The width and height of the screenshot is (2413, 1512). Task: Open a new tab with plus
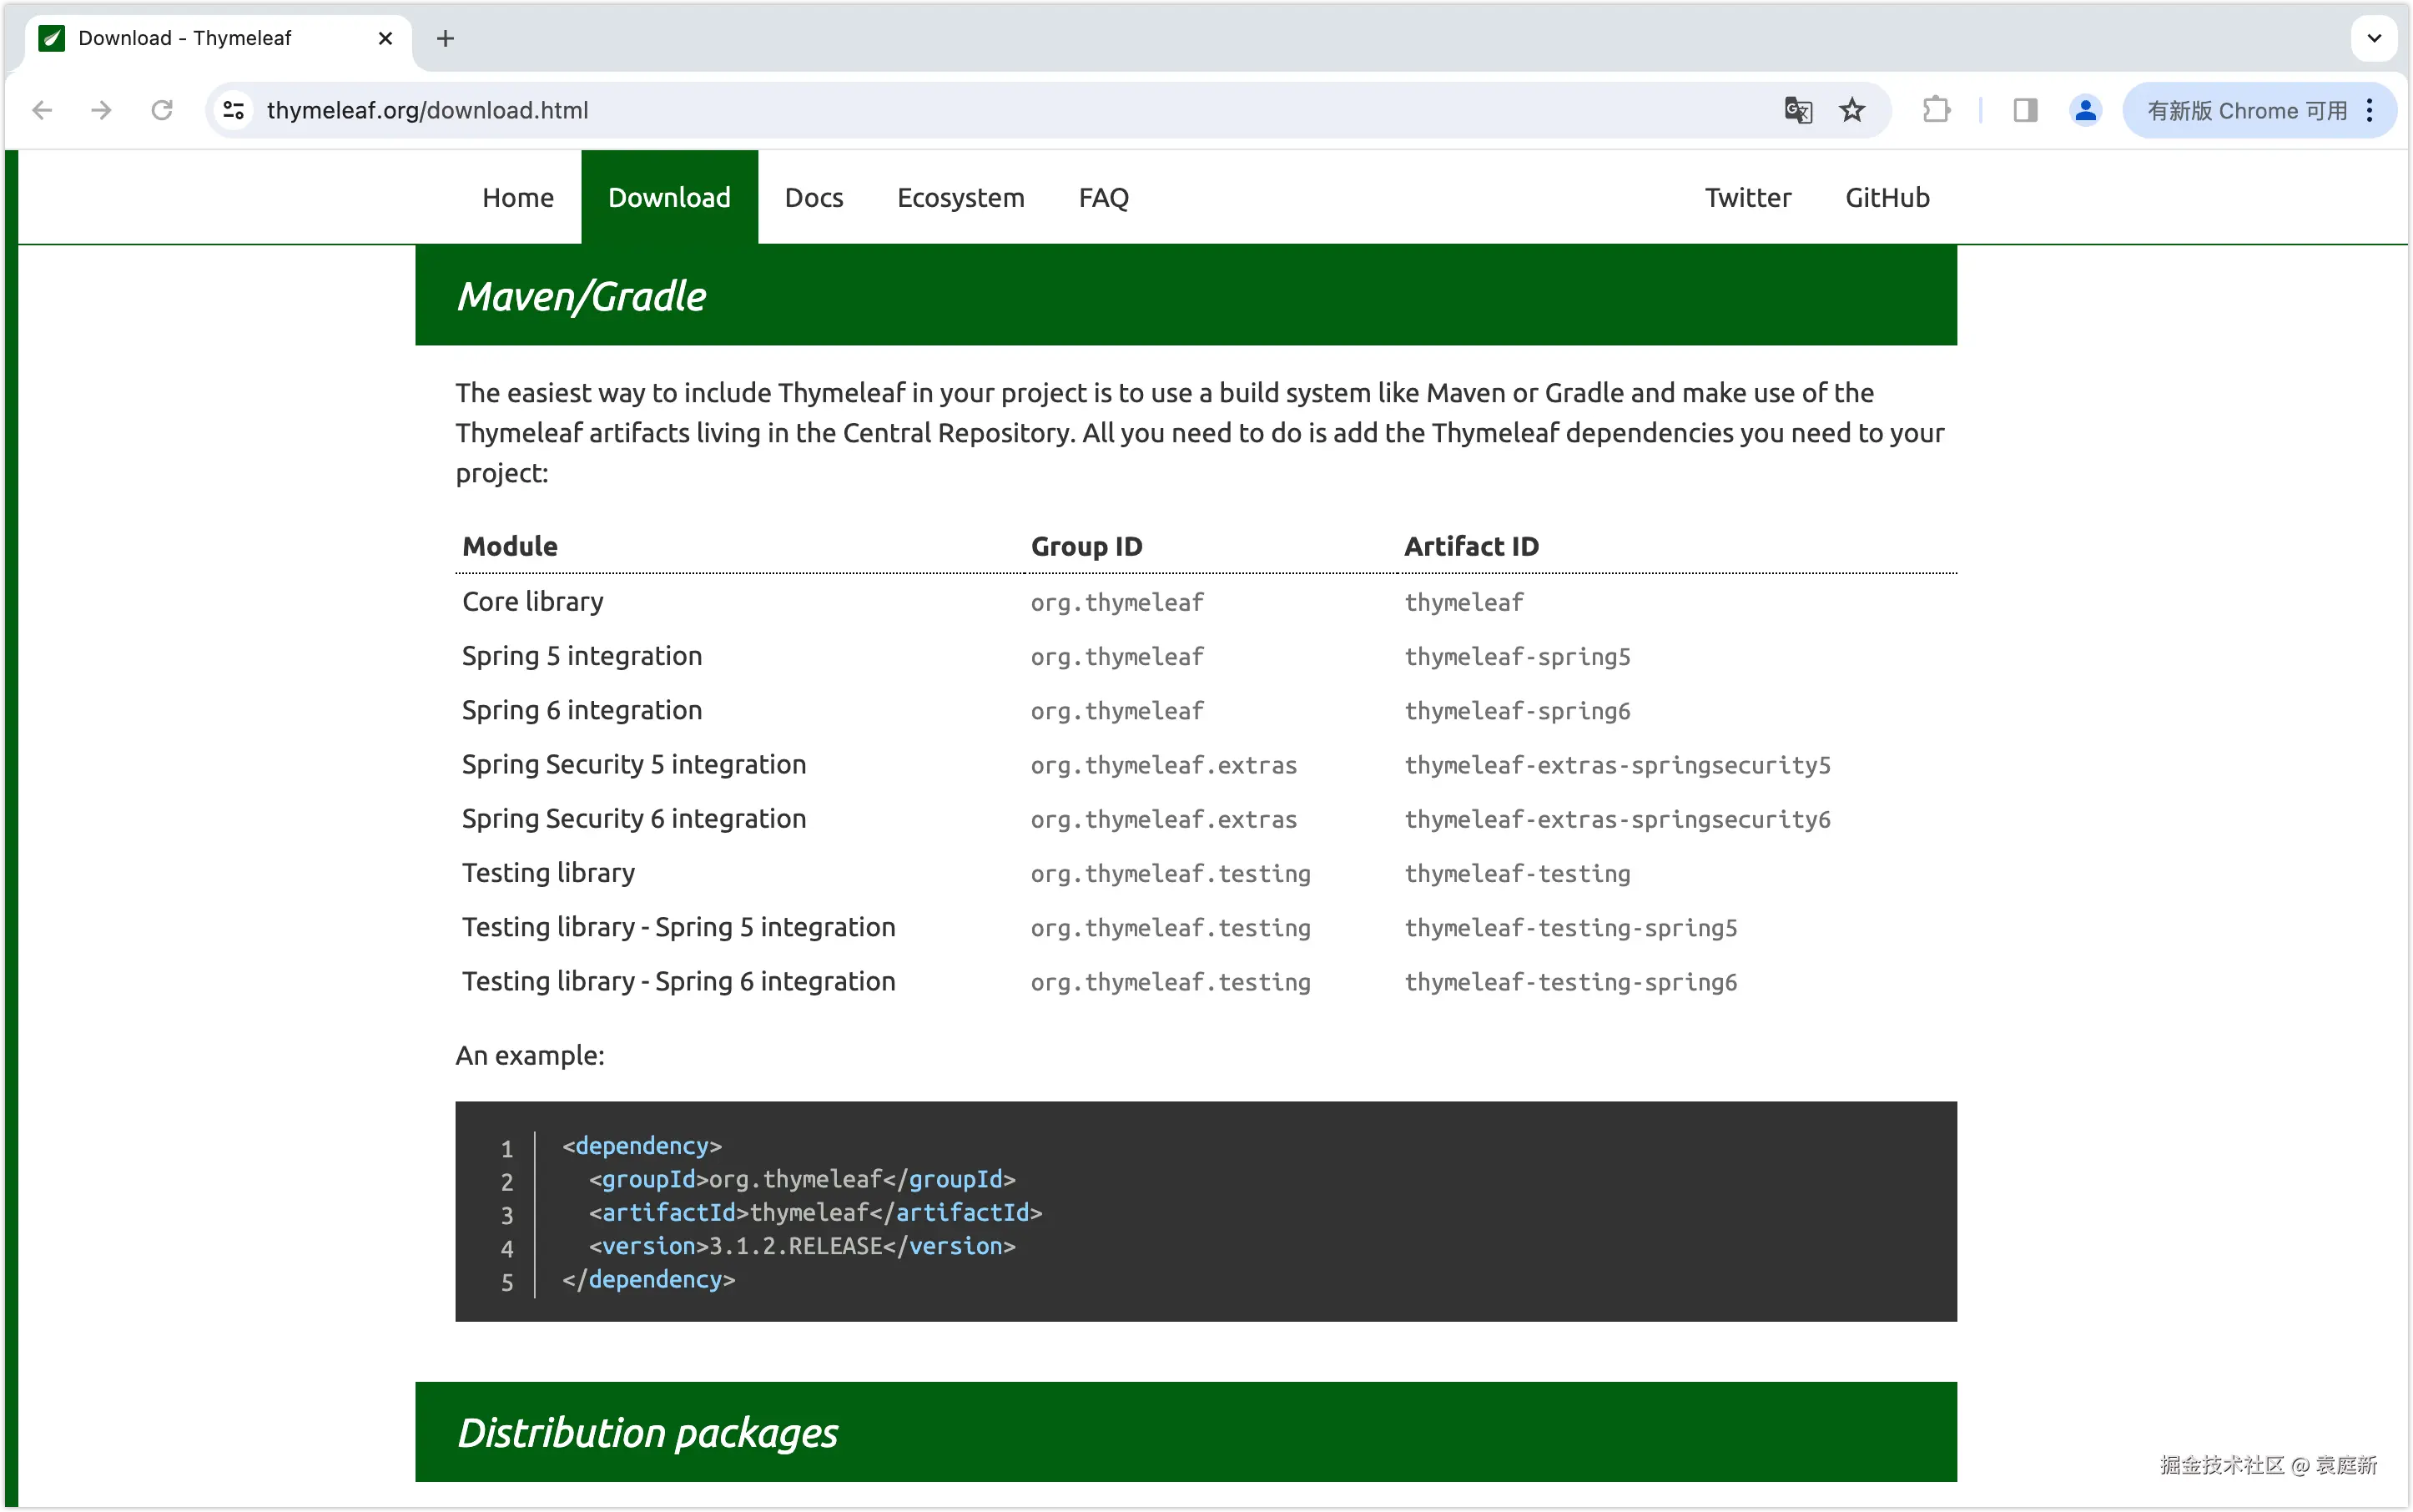point(446,38)
